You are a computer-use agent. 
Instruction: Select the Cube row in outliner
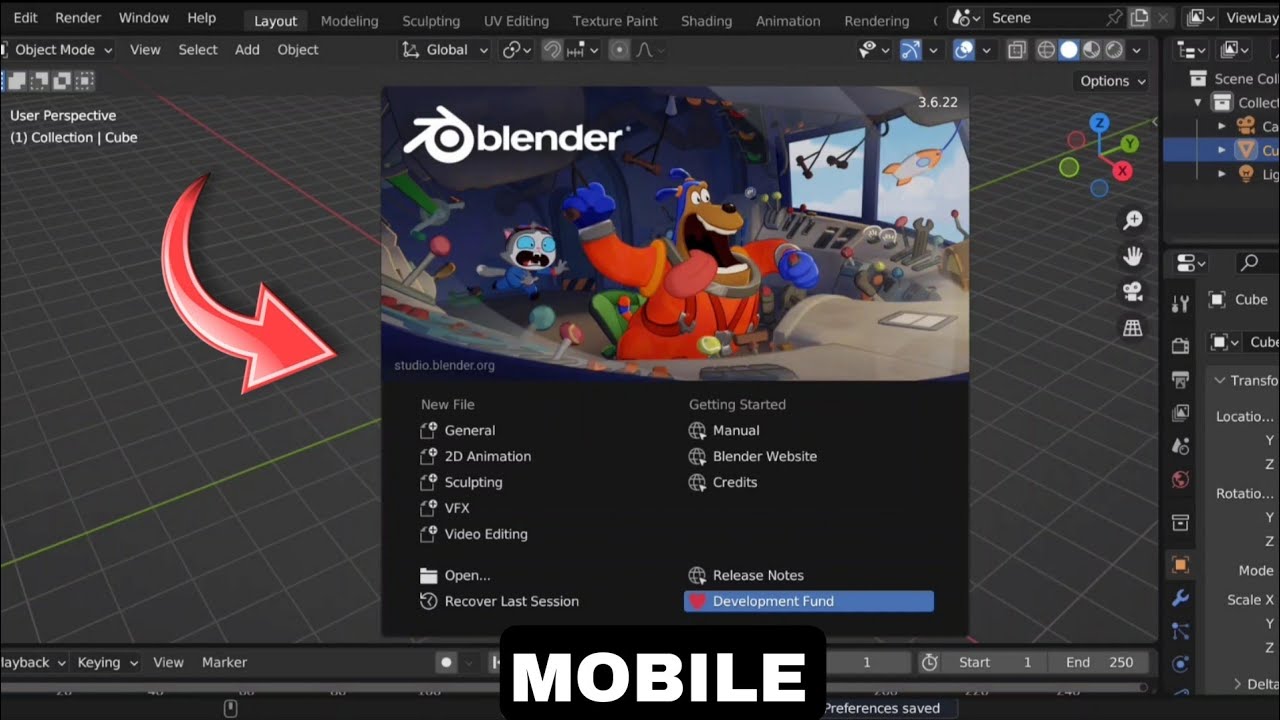pos(1221,150)
